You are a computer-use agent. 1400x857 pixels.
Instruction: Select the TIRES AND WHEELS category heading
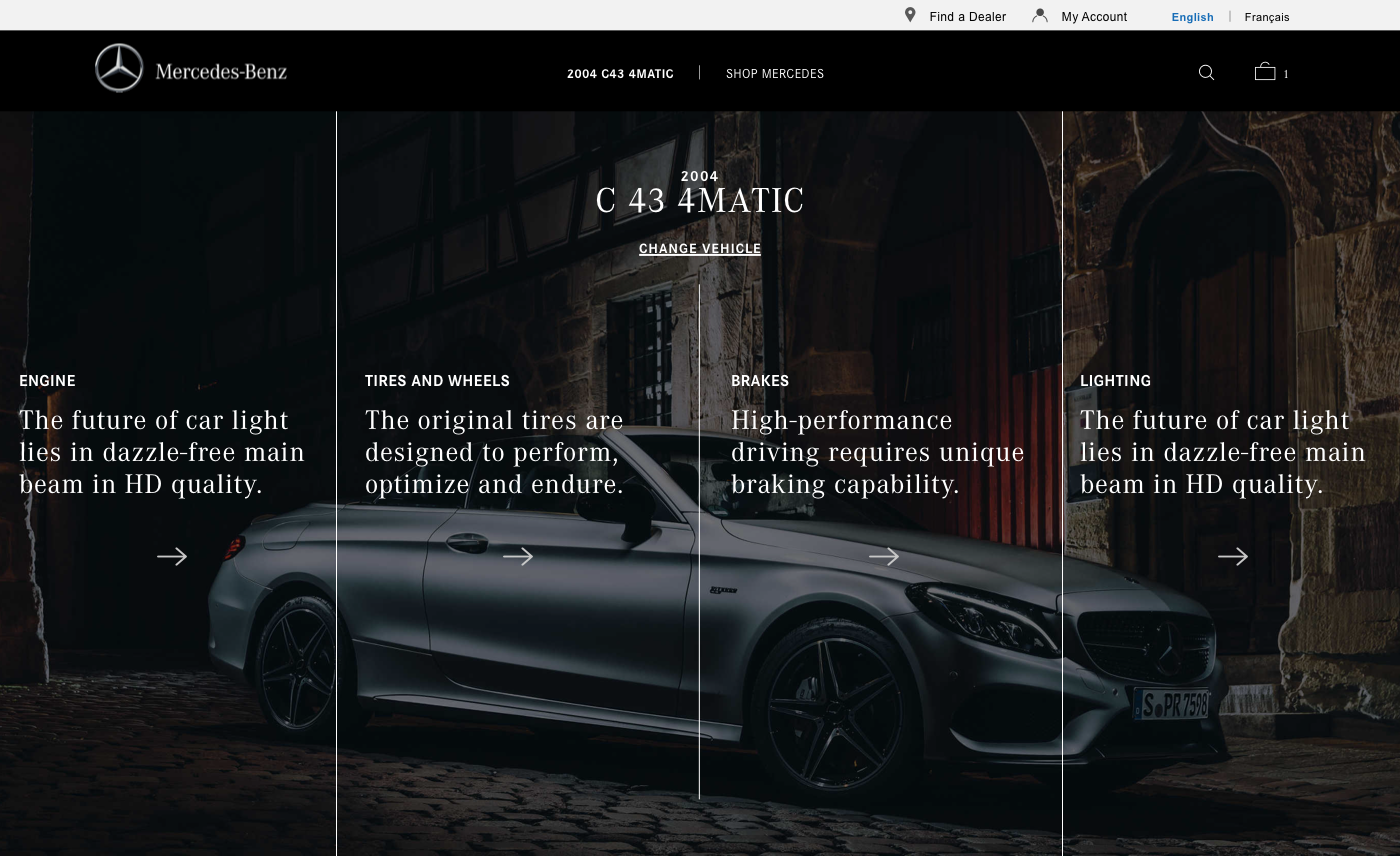(437, 381)
